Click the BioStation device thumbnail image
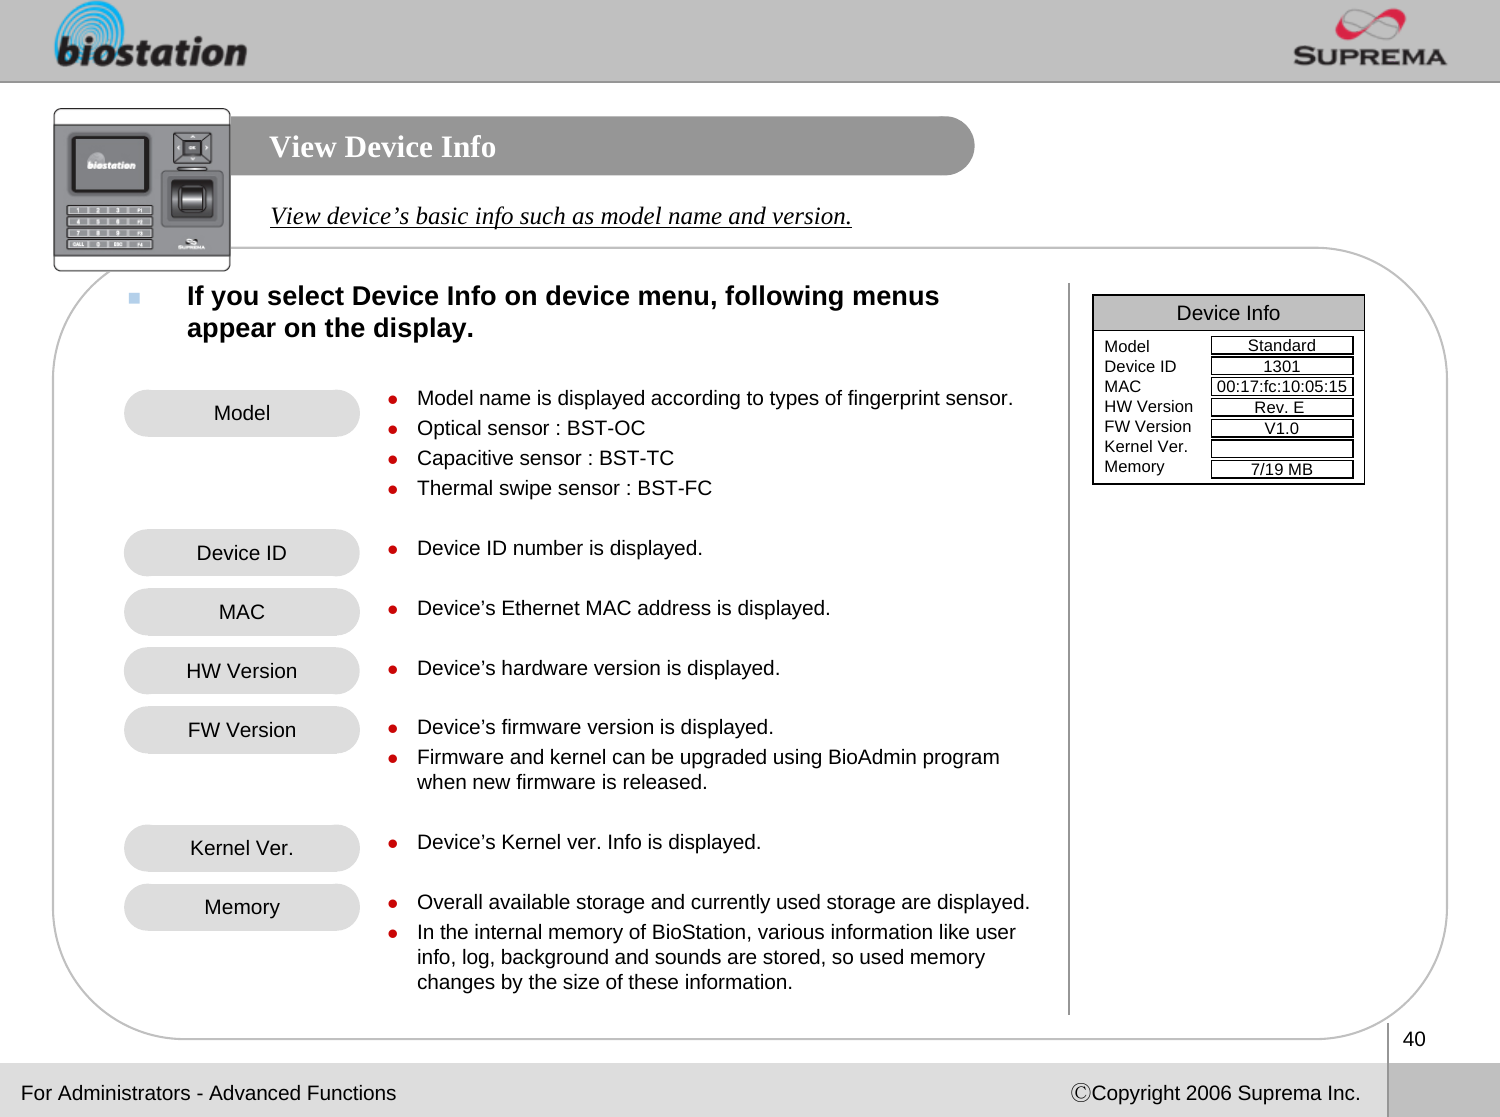Image resolution: width=1500 pixels, height=1117 pixels. point(142,190)
